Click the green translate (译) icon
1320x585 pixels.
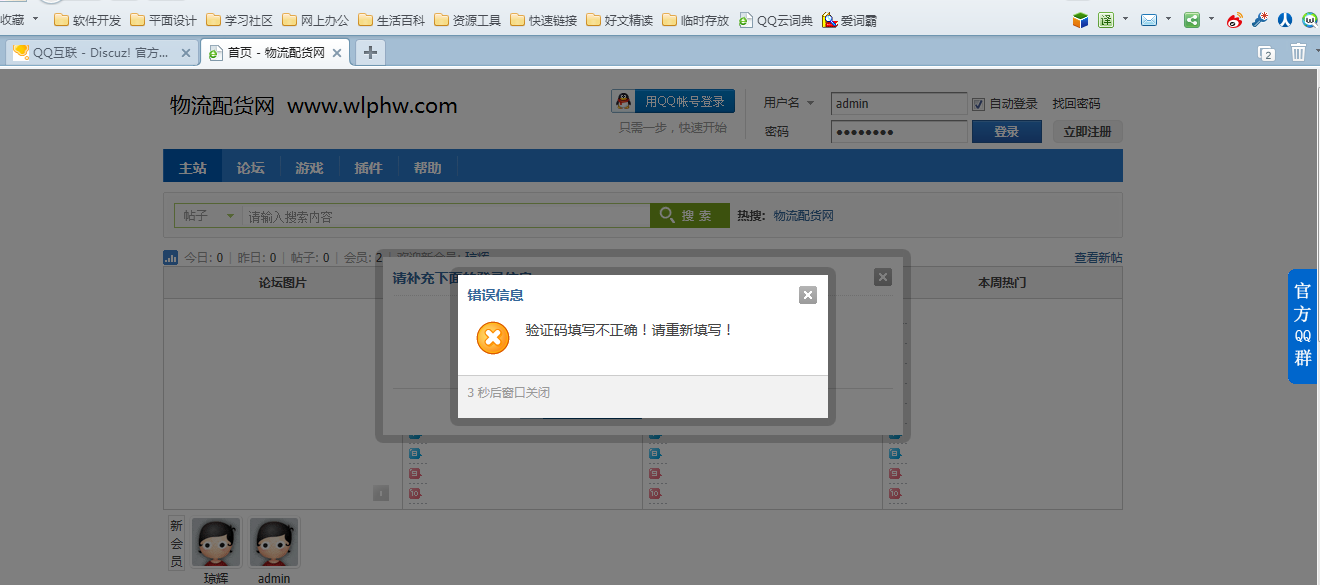[1106, 20]
